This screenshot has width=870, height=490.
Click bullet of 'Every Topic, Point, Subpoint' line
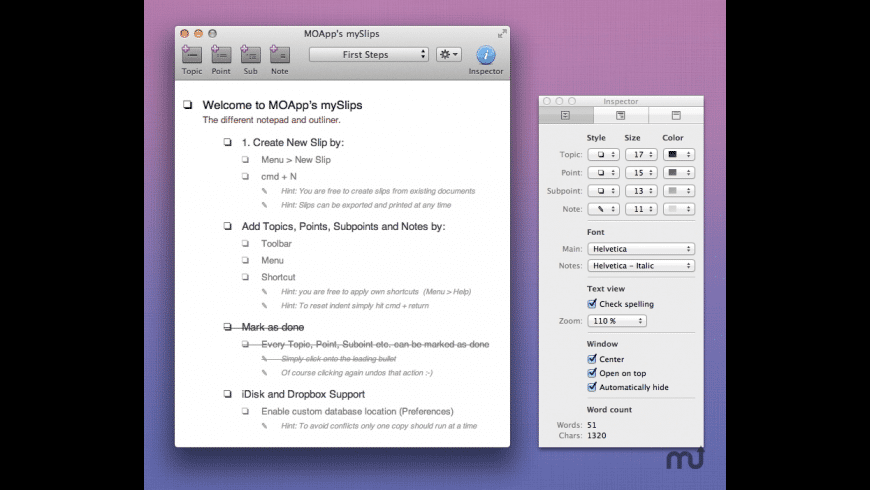tap(245, 344)
